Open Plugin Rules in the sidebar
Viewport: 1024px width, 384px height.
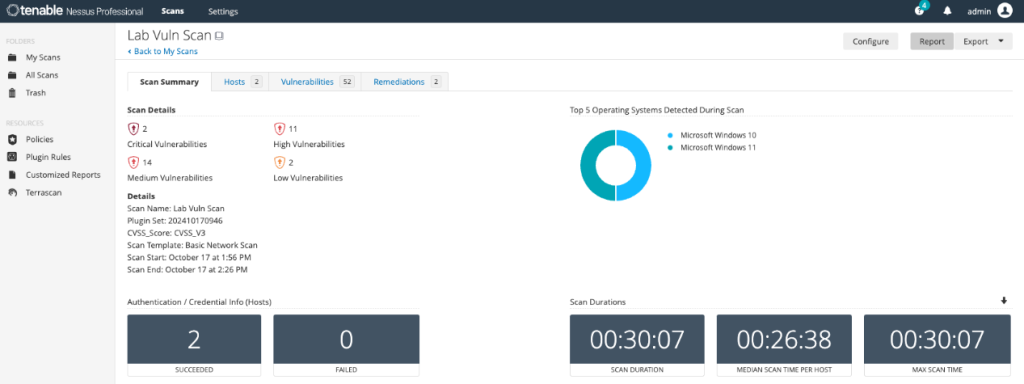(x=48, y=157)
